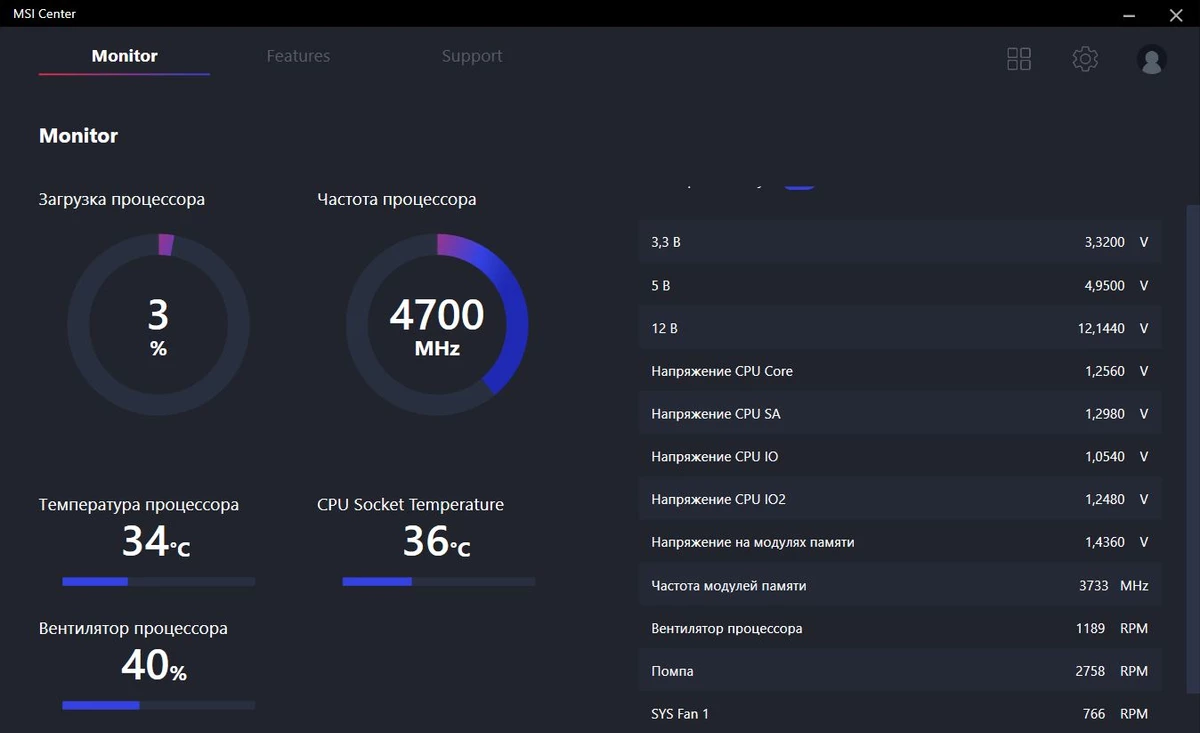The image size is (1200, 733).
Task: Select the 5 В voltage row
Action: point(900,285)
